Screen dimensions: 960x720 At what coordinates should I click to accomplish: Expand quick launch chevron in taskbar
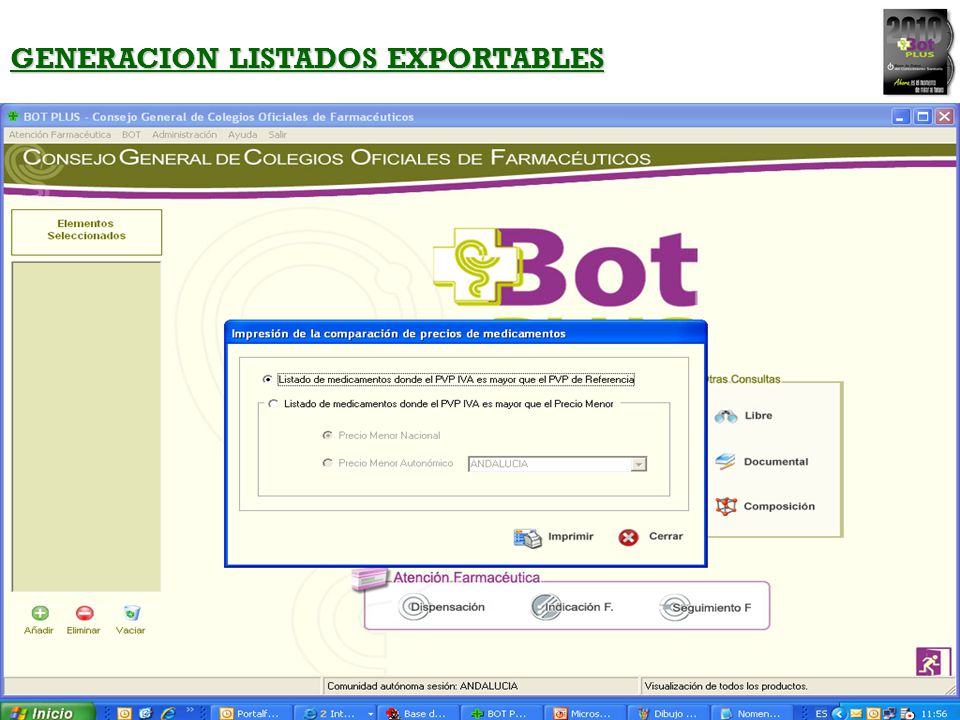190,711
